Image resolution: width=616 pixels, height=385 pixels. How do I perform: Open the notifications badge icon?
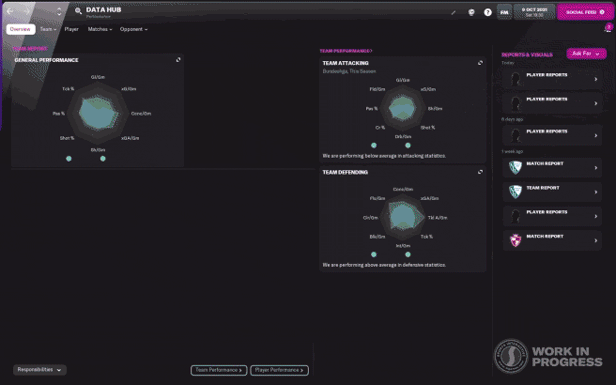pyautogui.click(x=608, y=28)
